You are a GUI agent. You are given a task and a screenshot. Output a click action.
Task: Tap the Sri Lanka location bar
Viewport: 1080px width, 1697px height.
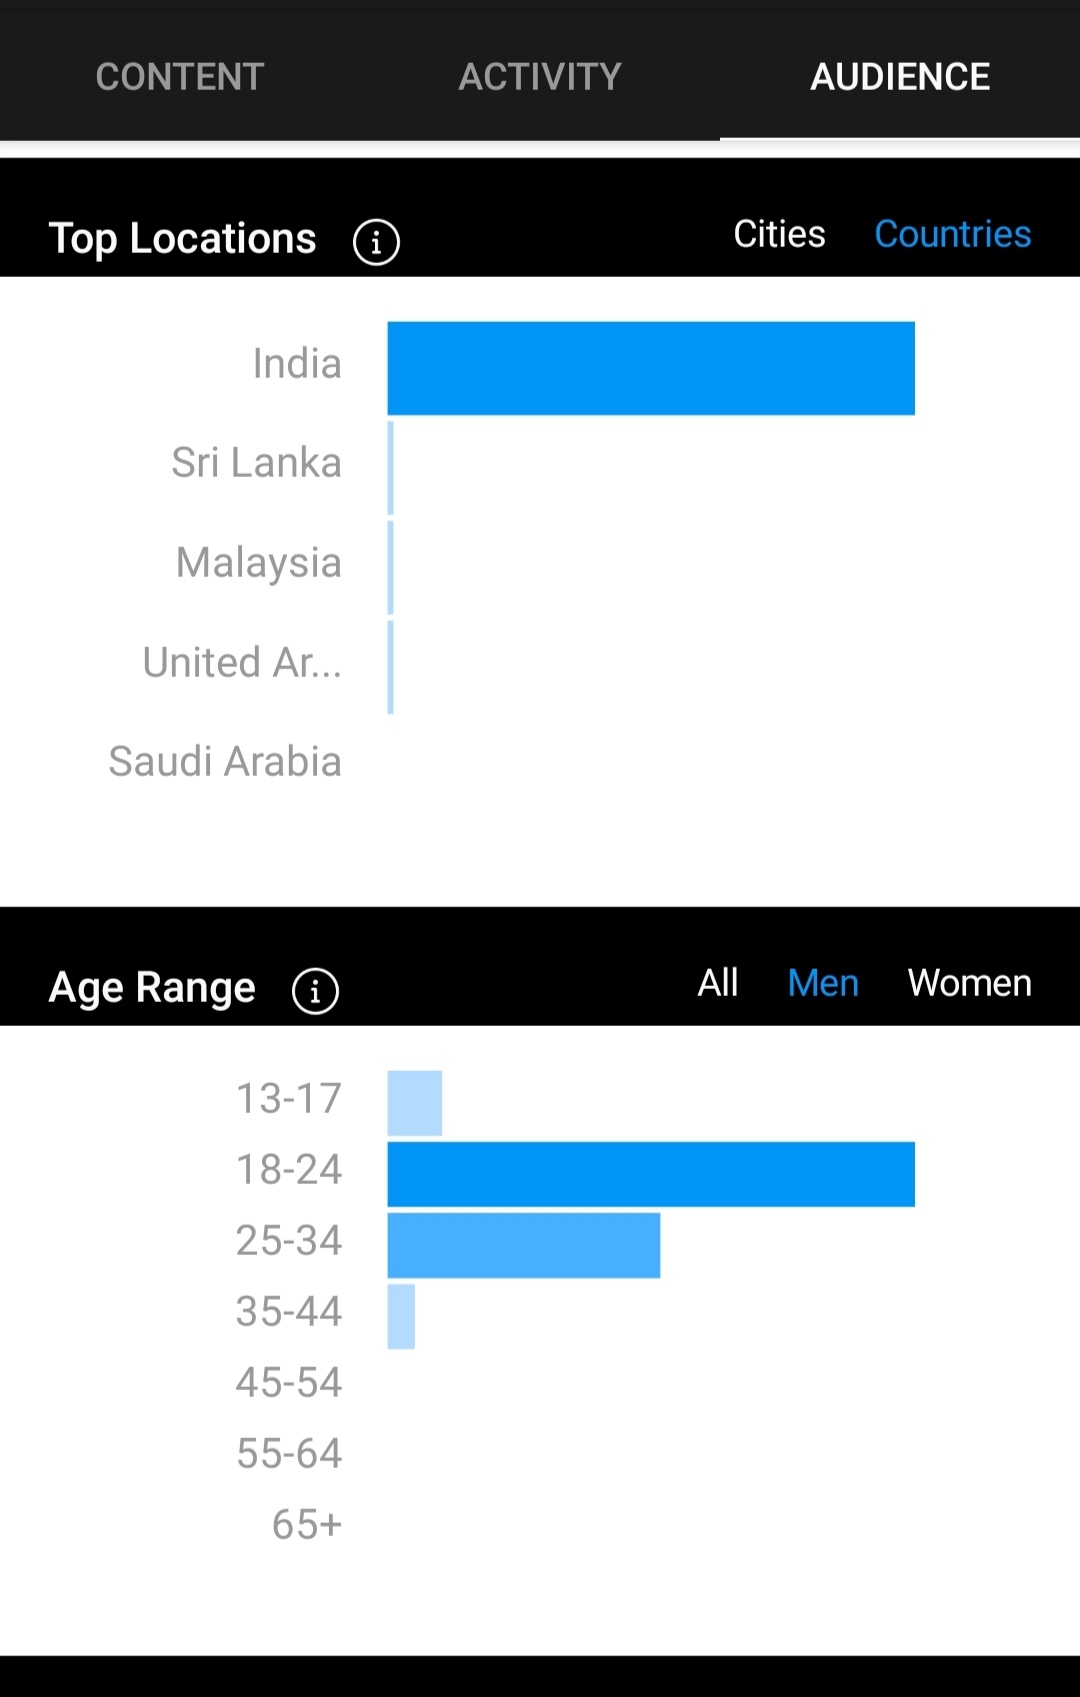click(391, 468)
